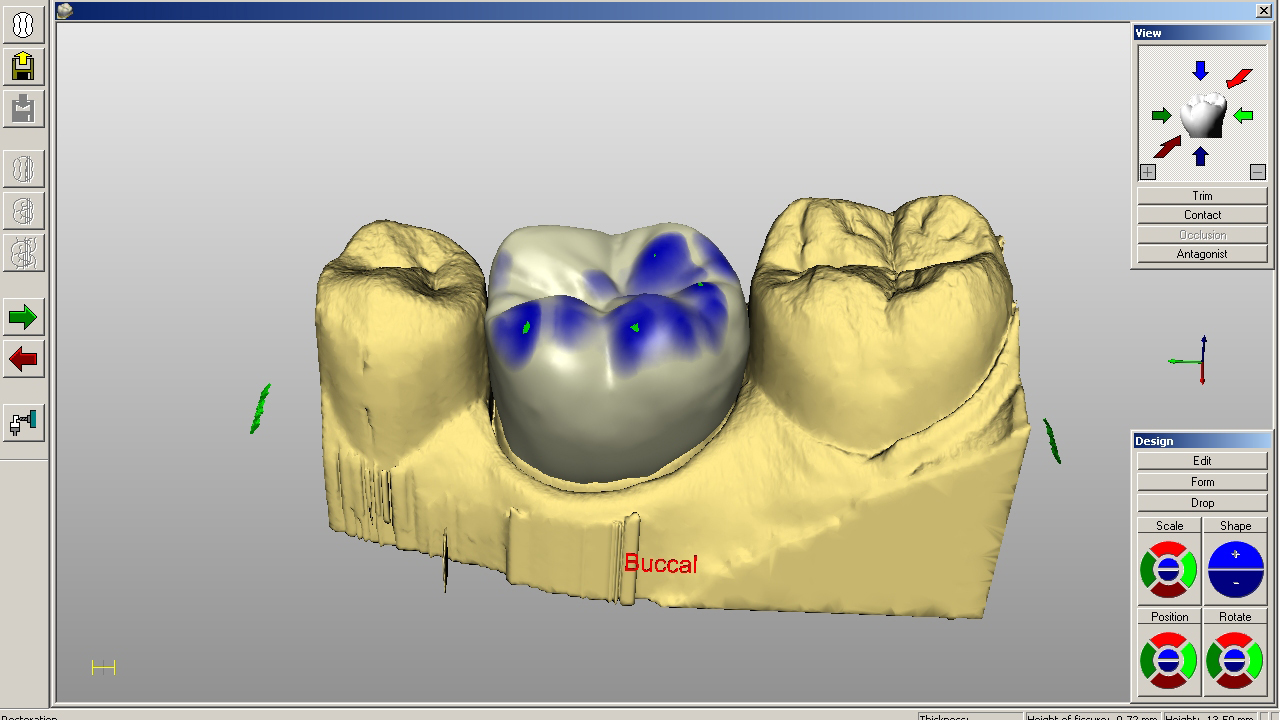
Task: Click the dark blue upward view arrow below tooth
Action: [x=1201, y=156]
